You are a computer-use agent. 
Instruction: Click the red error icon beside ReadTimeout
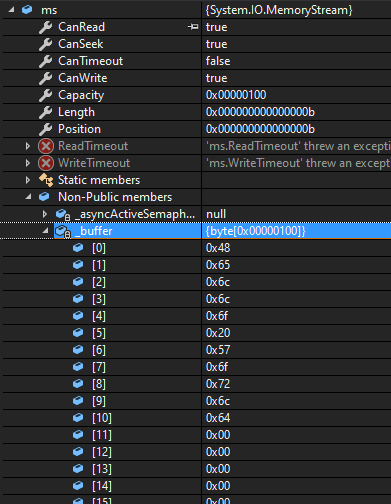point(46,146)
